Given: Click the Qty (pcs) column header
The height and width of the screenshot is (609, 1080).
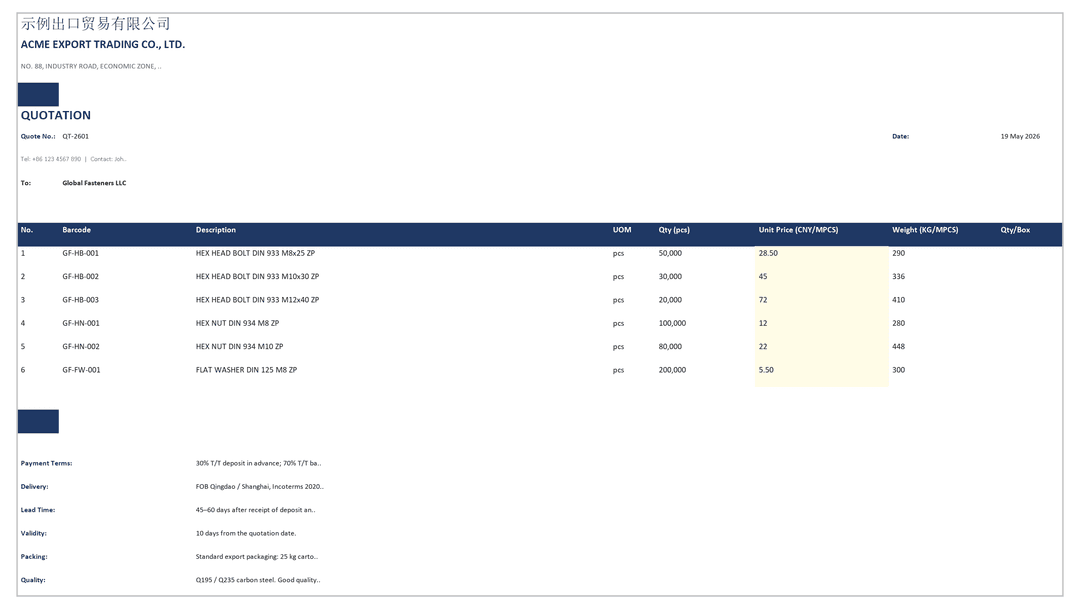Looking at the screenshot, I should pyautogui.click(x=674, y=230).
